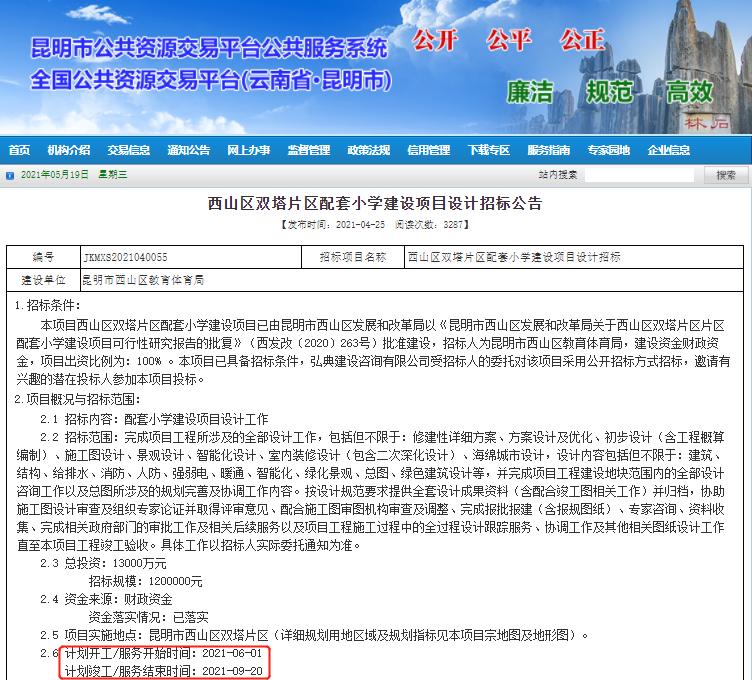Click the 昆明市西山区教育体育局 cell
The height and width of the screenshot is (680, 752).
(411, 280)
